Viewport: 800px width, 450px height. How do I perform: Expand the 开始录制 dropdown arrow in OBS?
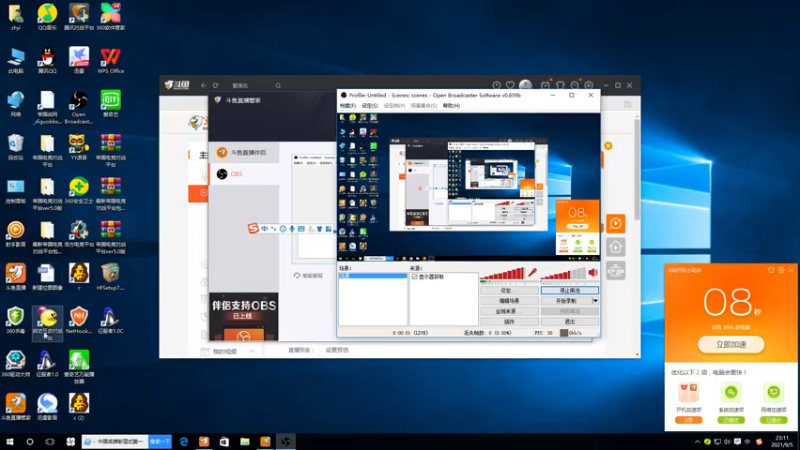pyautogui.click(x=595, y=301)
